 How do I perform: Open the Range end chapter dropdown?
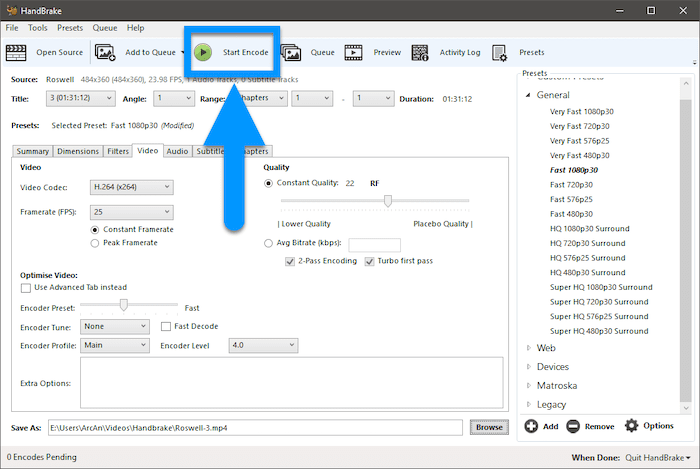(373, 98)
